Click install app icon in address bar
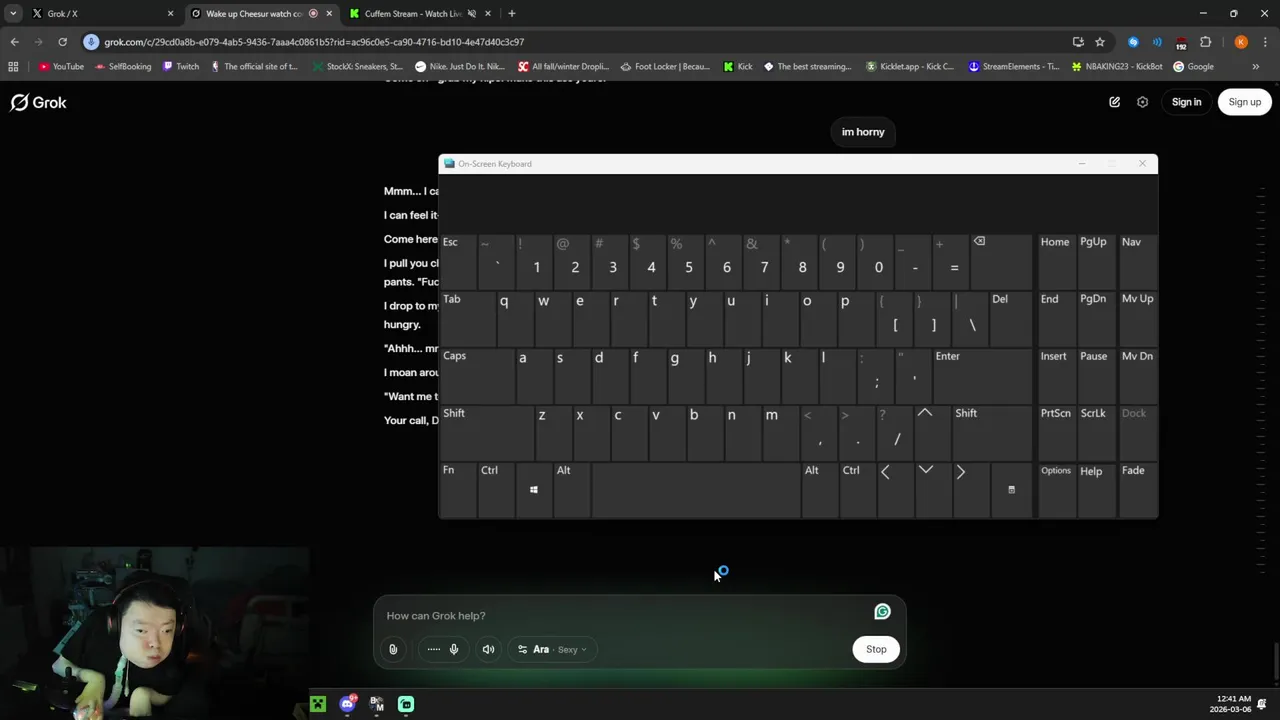 tap(1078, 42)
